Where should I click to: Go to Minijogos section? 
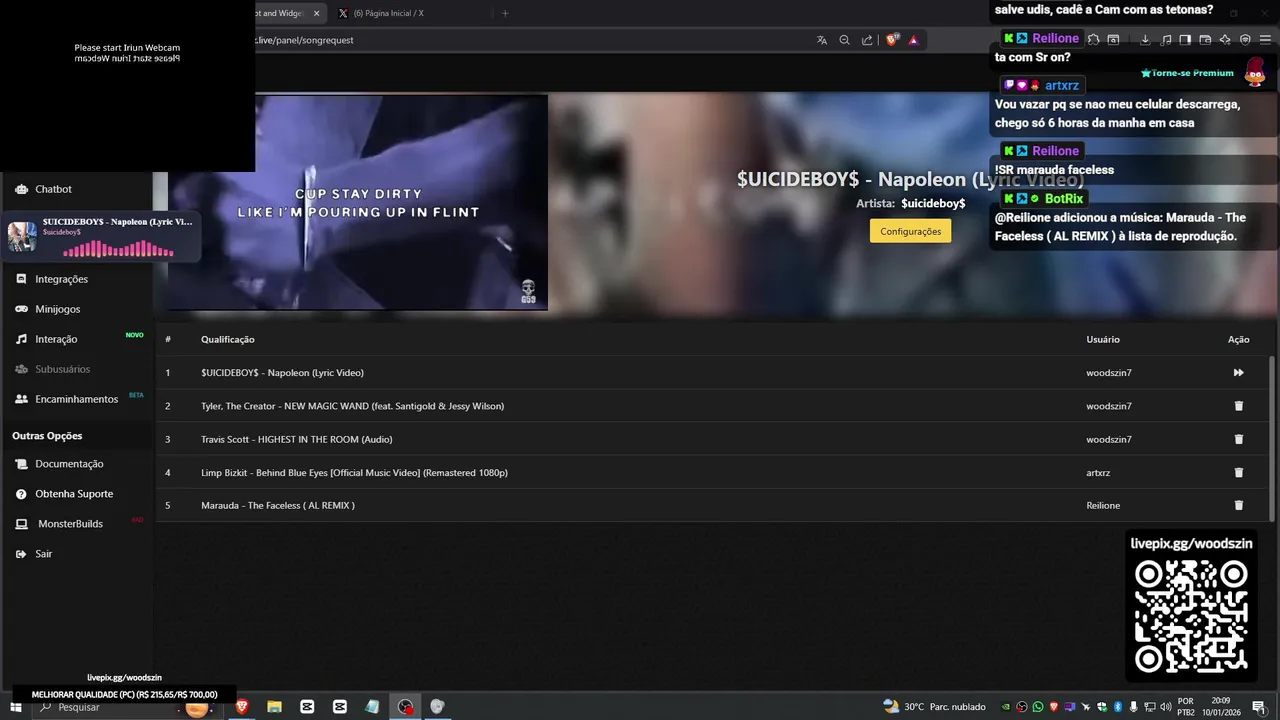tap(57, 309)
